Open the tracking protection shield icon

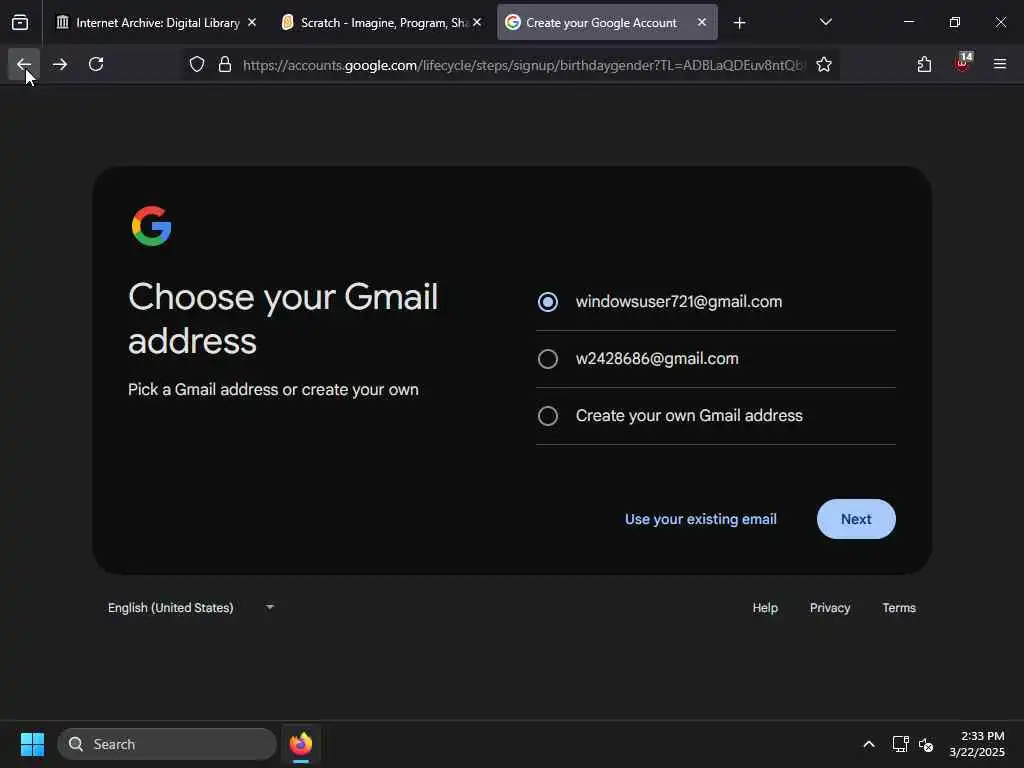[197, 64]
